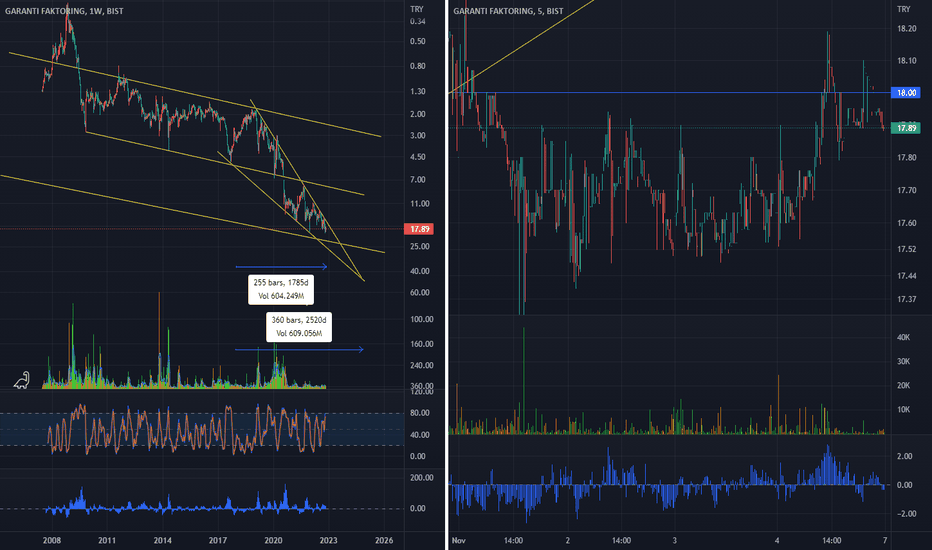Viewport: 932px width, 550px height.
Task: Click 4.50 on the weekly price scale
Action: tap(418, 157)
